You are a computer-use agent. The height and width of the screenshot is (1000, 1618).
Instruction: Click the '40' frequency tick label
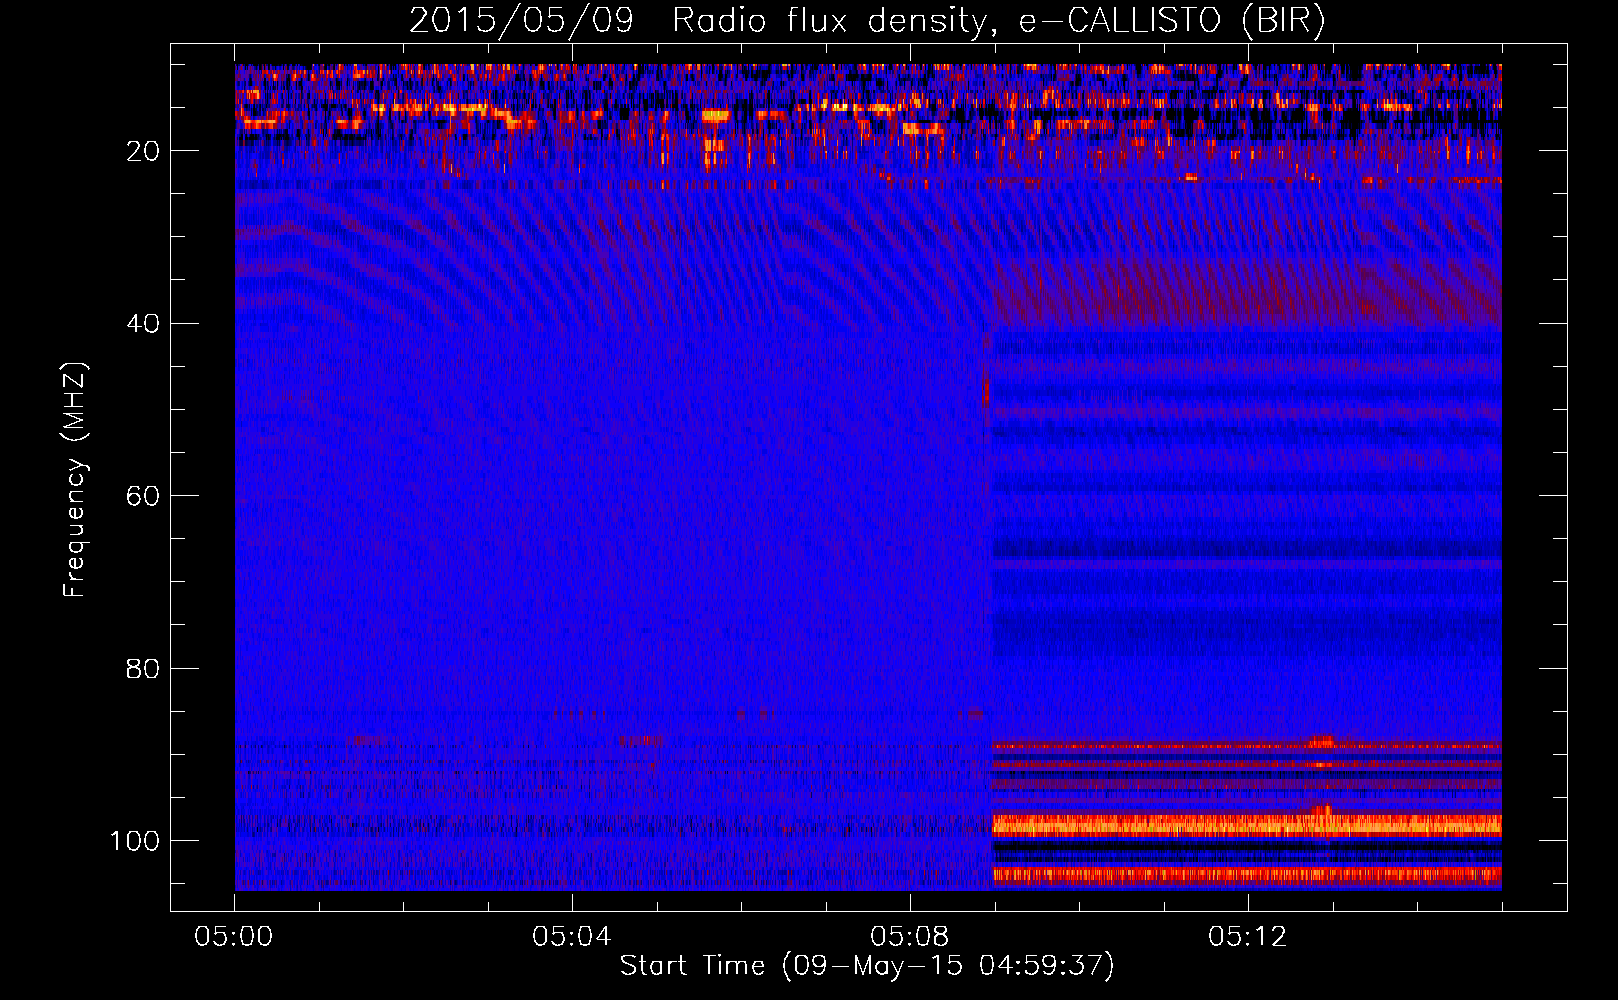tap(143, 323)
